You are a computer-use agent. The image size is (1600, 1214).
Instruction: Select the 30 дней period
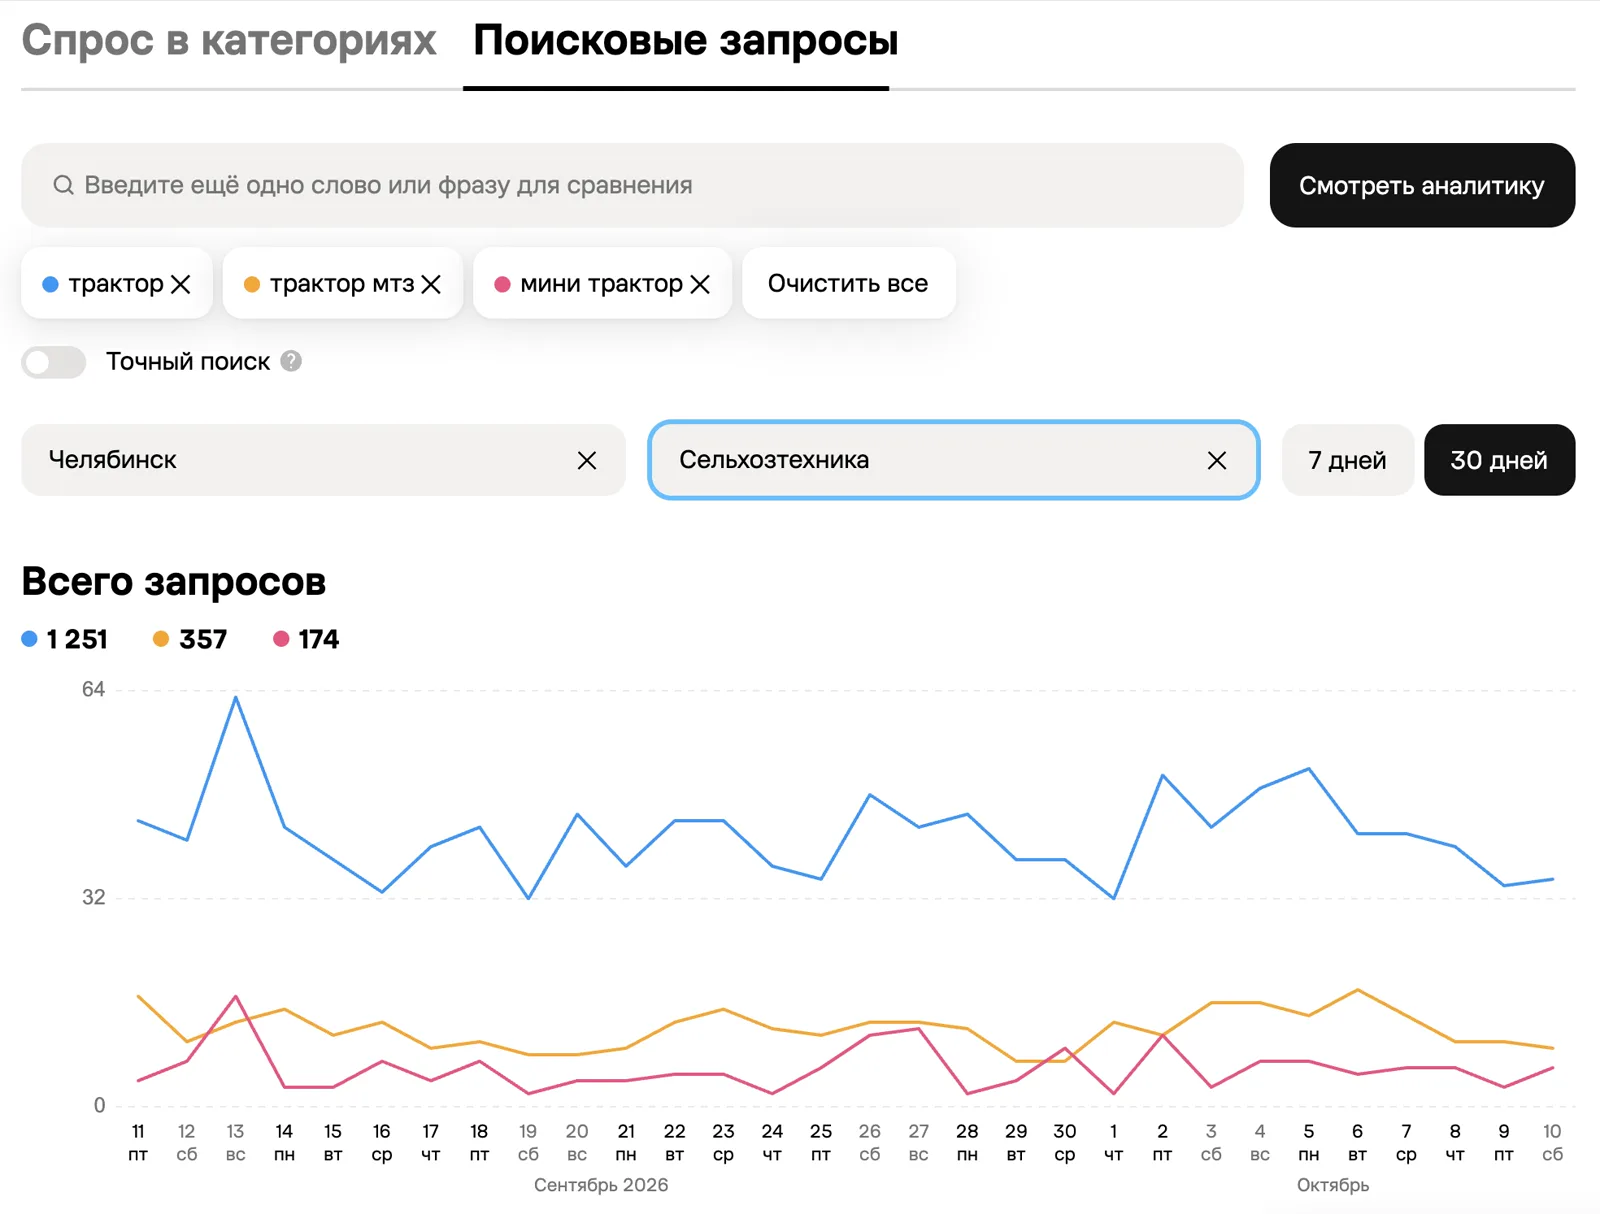(x=1499, y=460)
